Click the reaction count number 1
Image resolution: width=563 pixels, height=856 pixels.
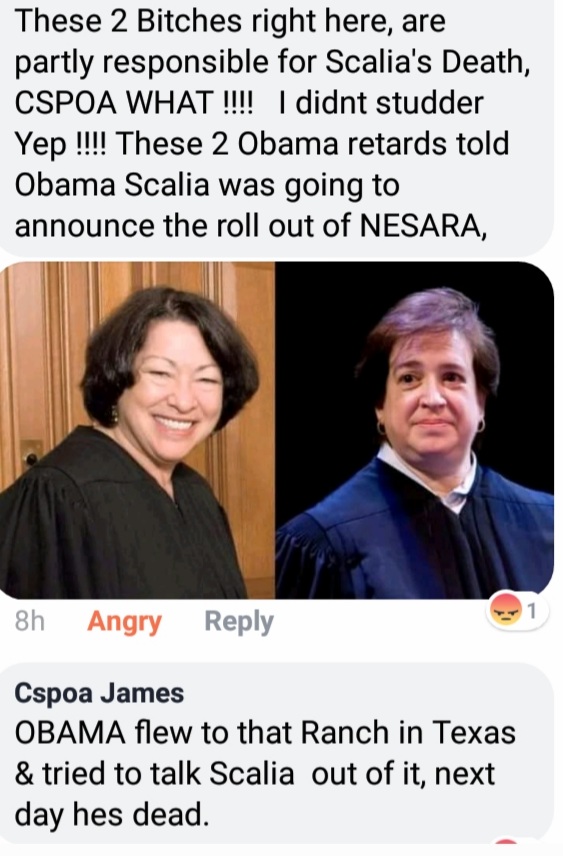pyautogui.click(x=532, y=611)
